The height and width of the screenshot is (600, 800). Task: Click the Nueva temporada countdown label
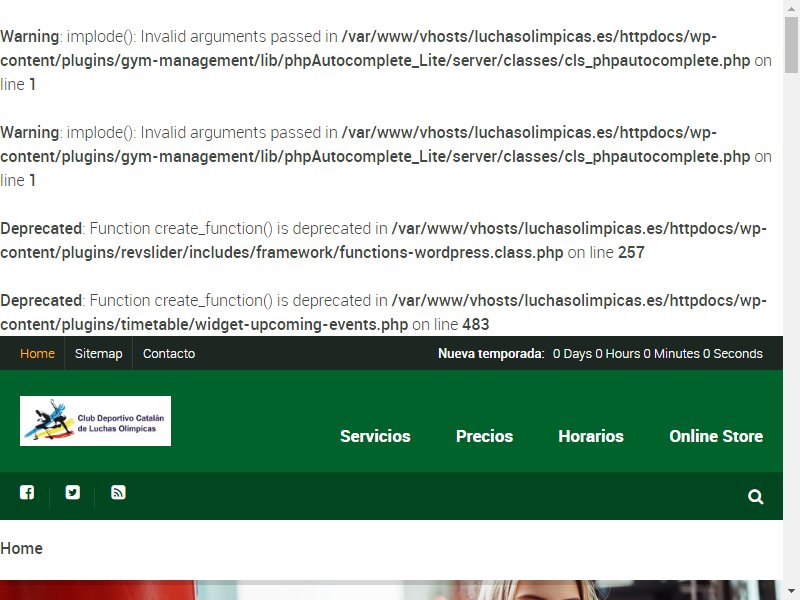(491, 354)
